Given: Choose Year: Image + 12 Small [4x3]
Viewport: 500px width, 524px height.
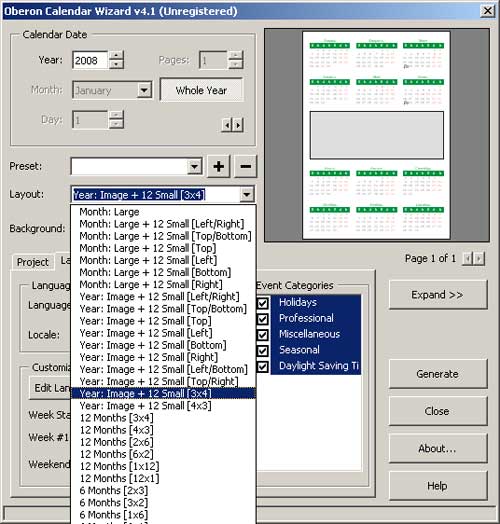Looking at the screenshot, I should [x=163, y=405].
